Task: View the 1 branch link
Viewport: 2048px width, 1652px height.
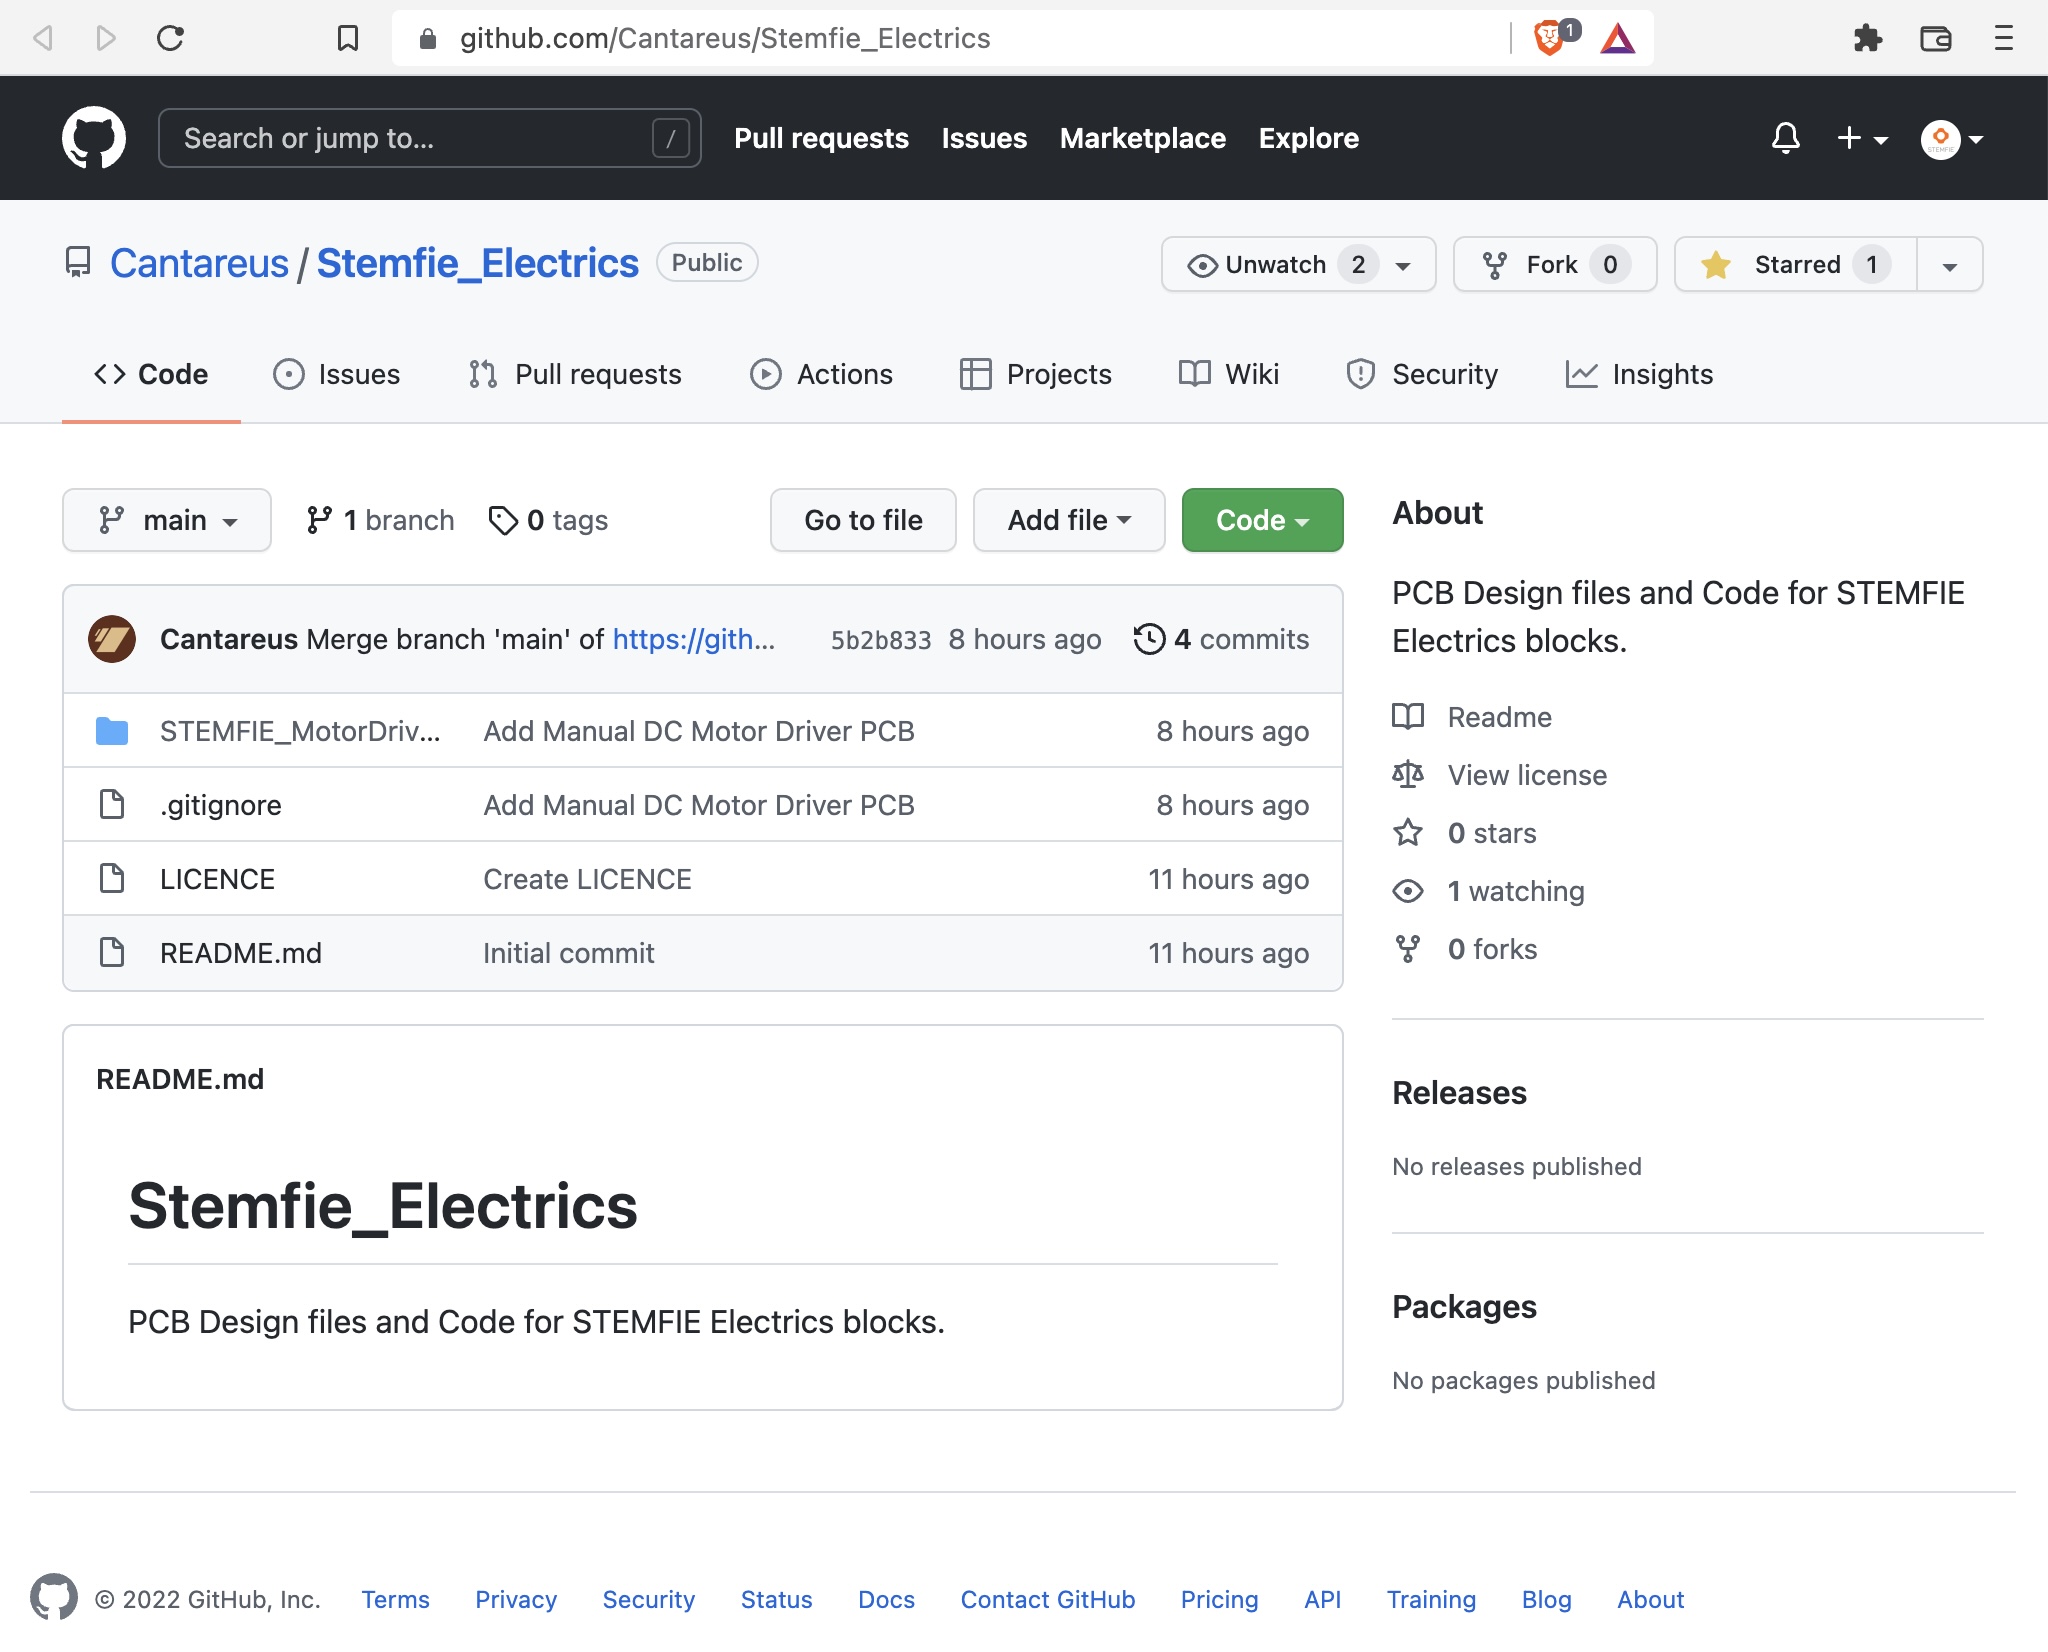Action: (x=380, y=520)
